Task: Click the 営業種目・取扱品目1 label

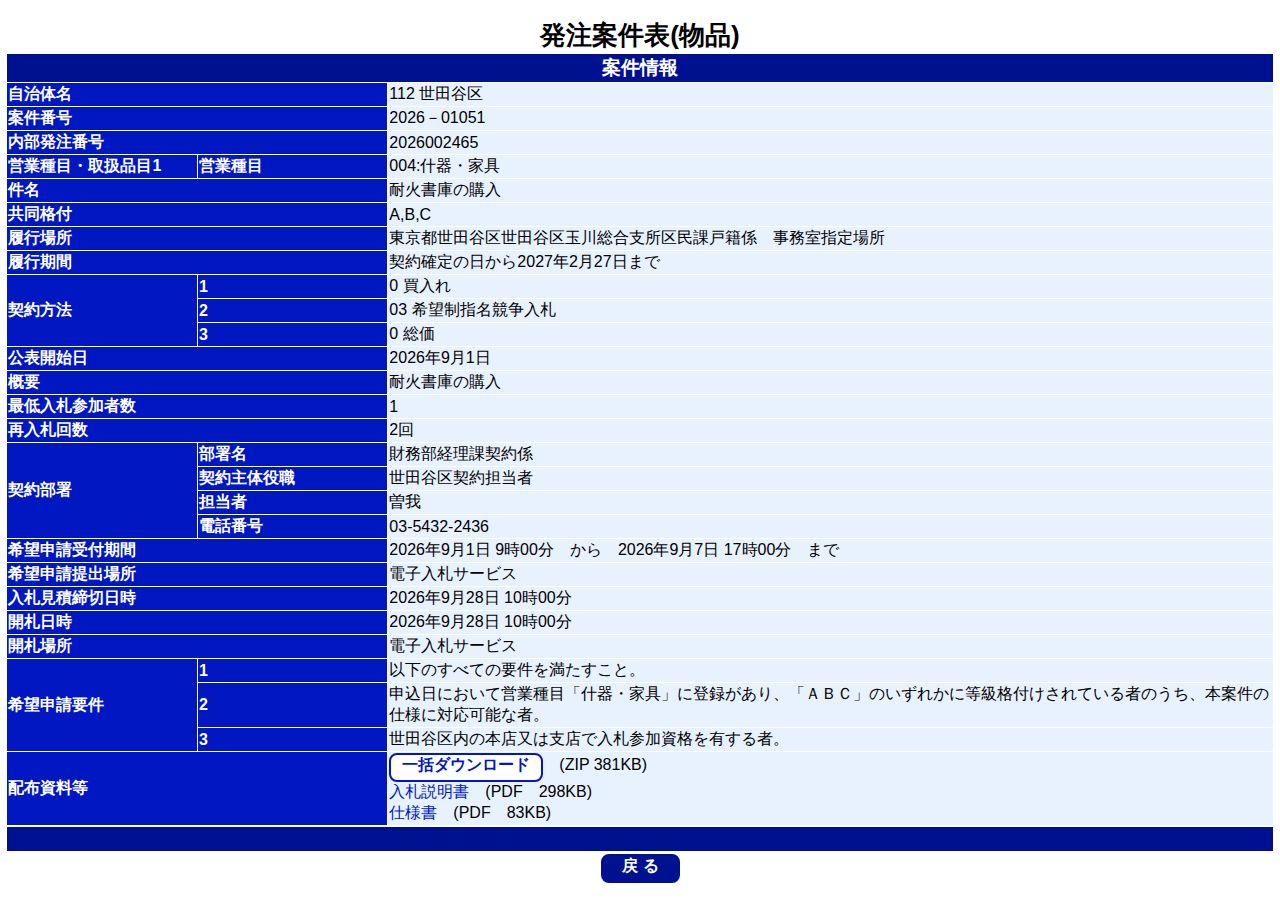Action: [x=85, y=166]
